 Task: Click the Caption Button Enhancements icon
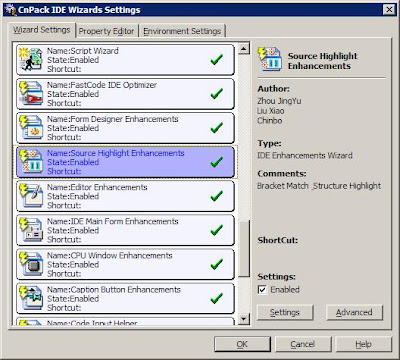click(x=31, y=298)
